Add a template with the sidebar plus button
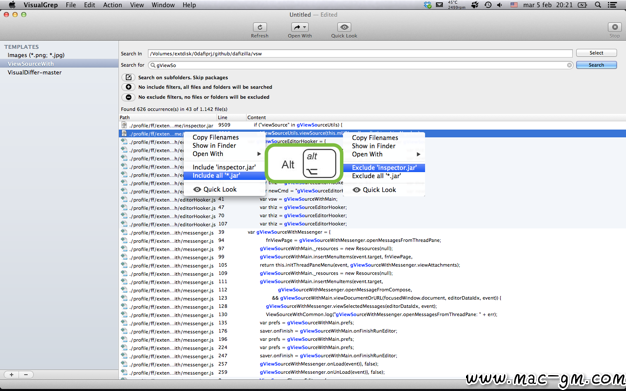Image resolution: width=626 pixels, height=391 pixels. pyautogui.click(x=12, y=375)
